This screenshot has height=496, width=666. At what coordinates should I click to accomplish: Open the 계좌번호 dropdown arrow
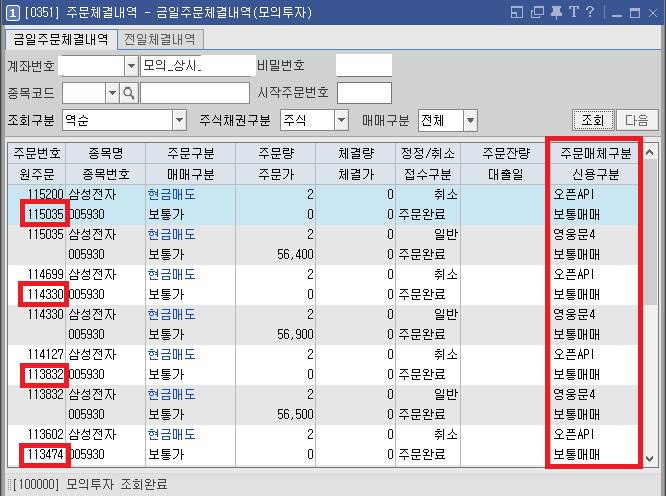[x=131, y=66]
